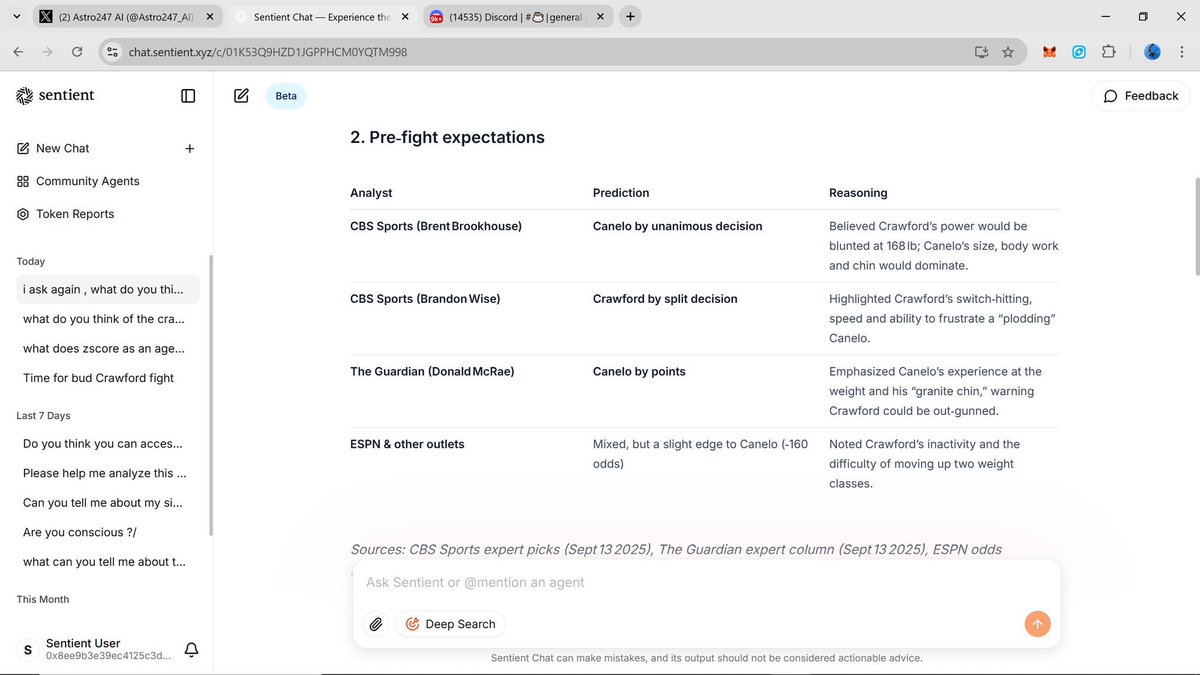Open chat 'Do you think you can acces...'
This screenshot has height=675, width=1200.
click(x=108, y=443)
